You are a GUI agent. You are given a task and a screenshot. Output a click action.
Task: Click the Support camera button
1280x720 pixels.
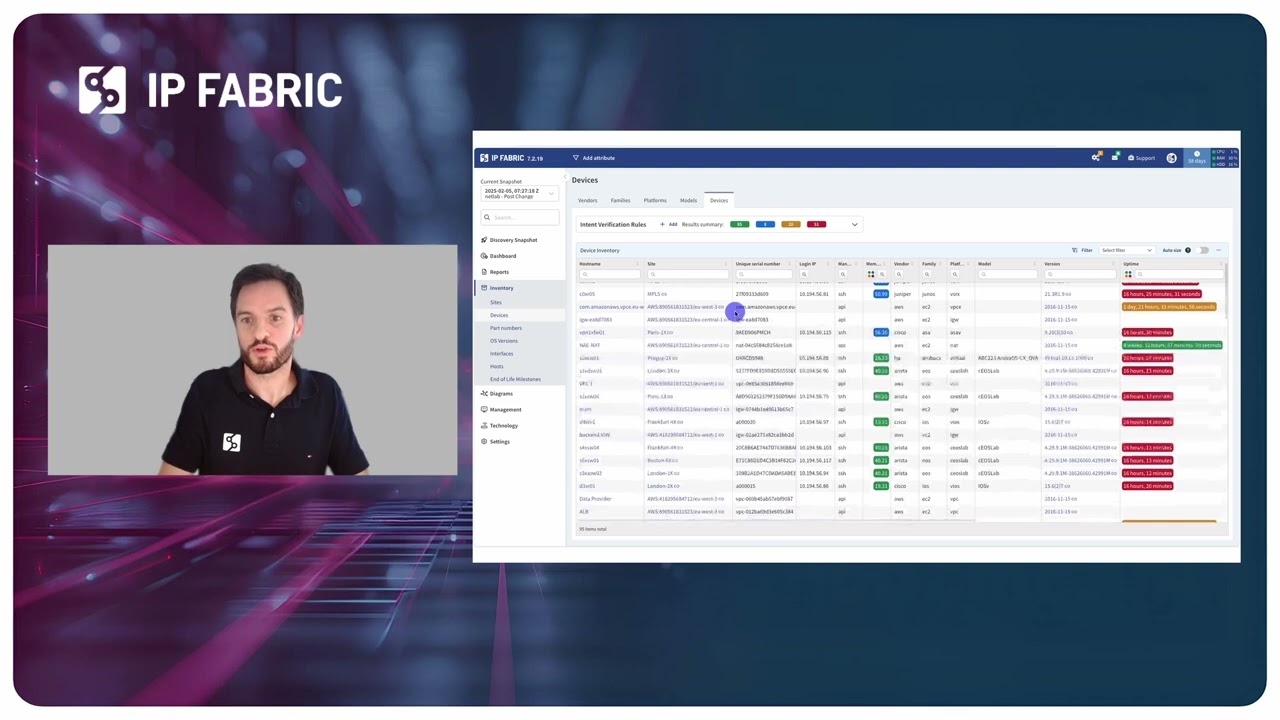click(x=1142, y=158)
